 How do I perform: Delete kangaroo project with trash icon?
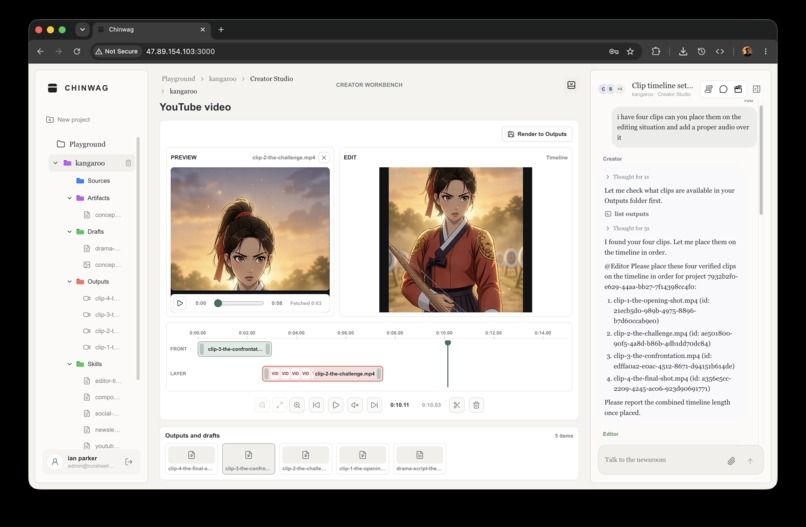click(128, 163)
